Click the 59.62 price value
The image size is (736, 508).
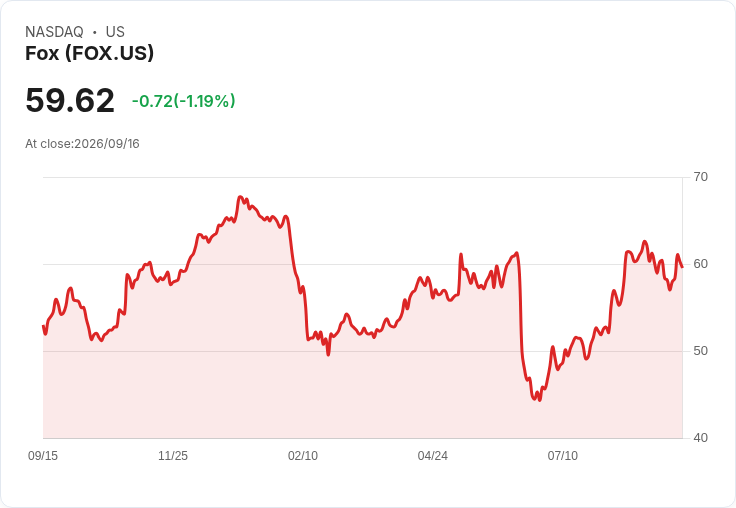(70, 100)
